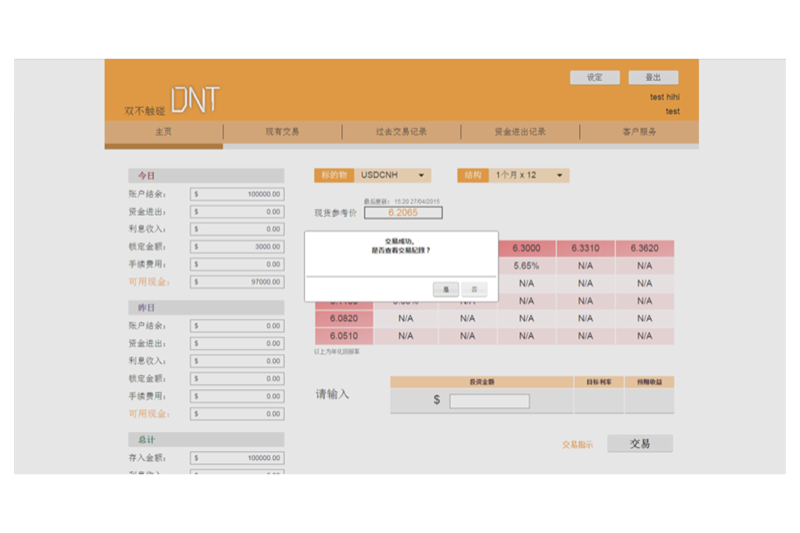This screenshot has width=800, height=533.
Task: Decline with the 否 button in dialog
Action: point(474,290)
